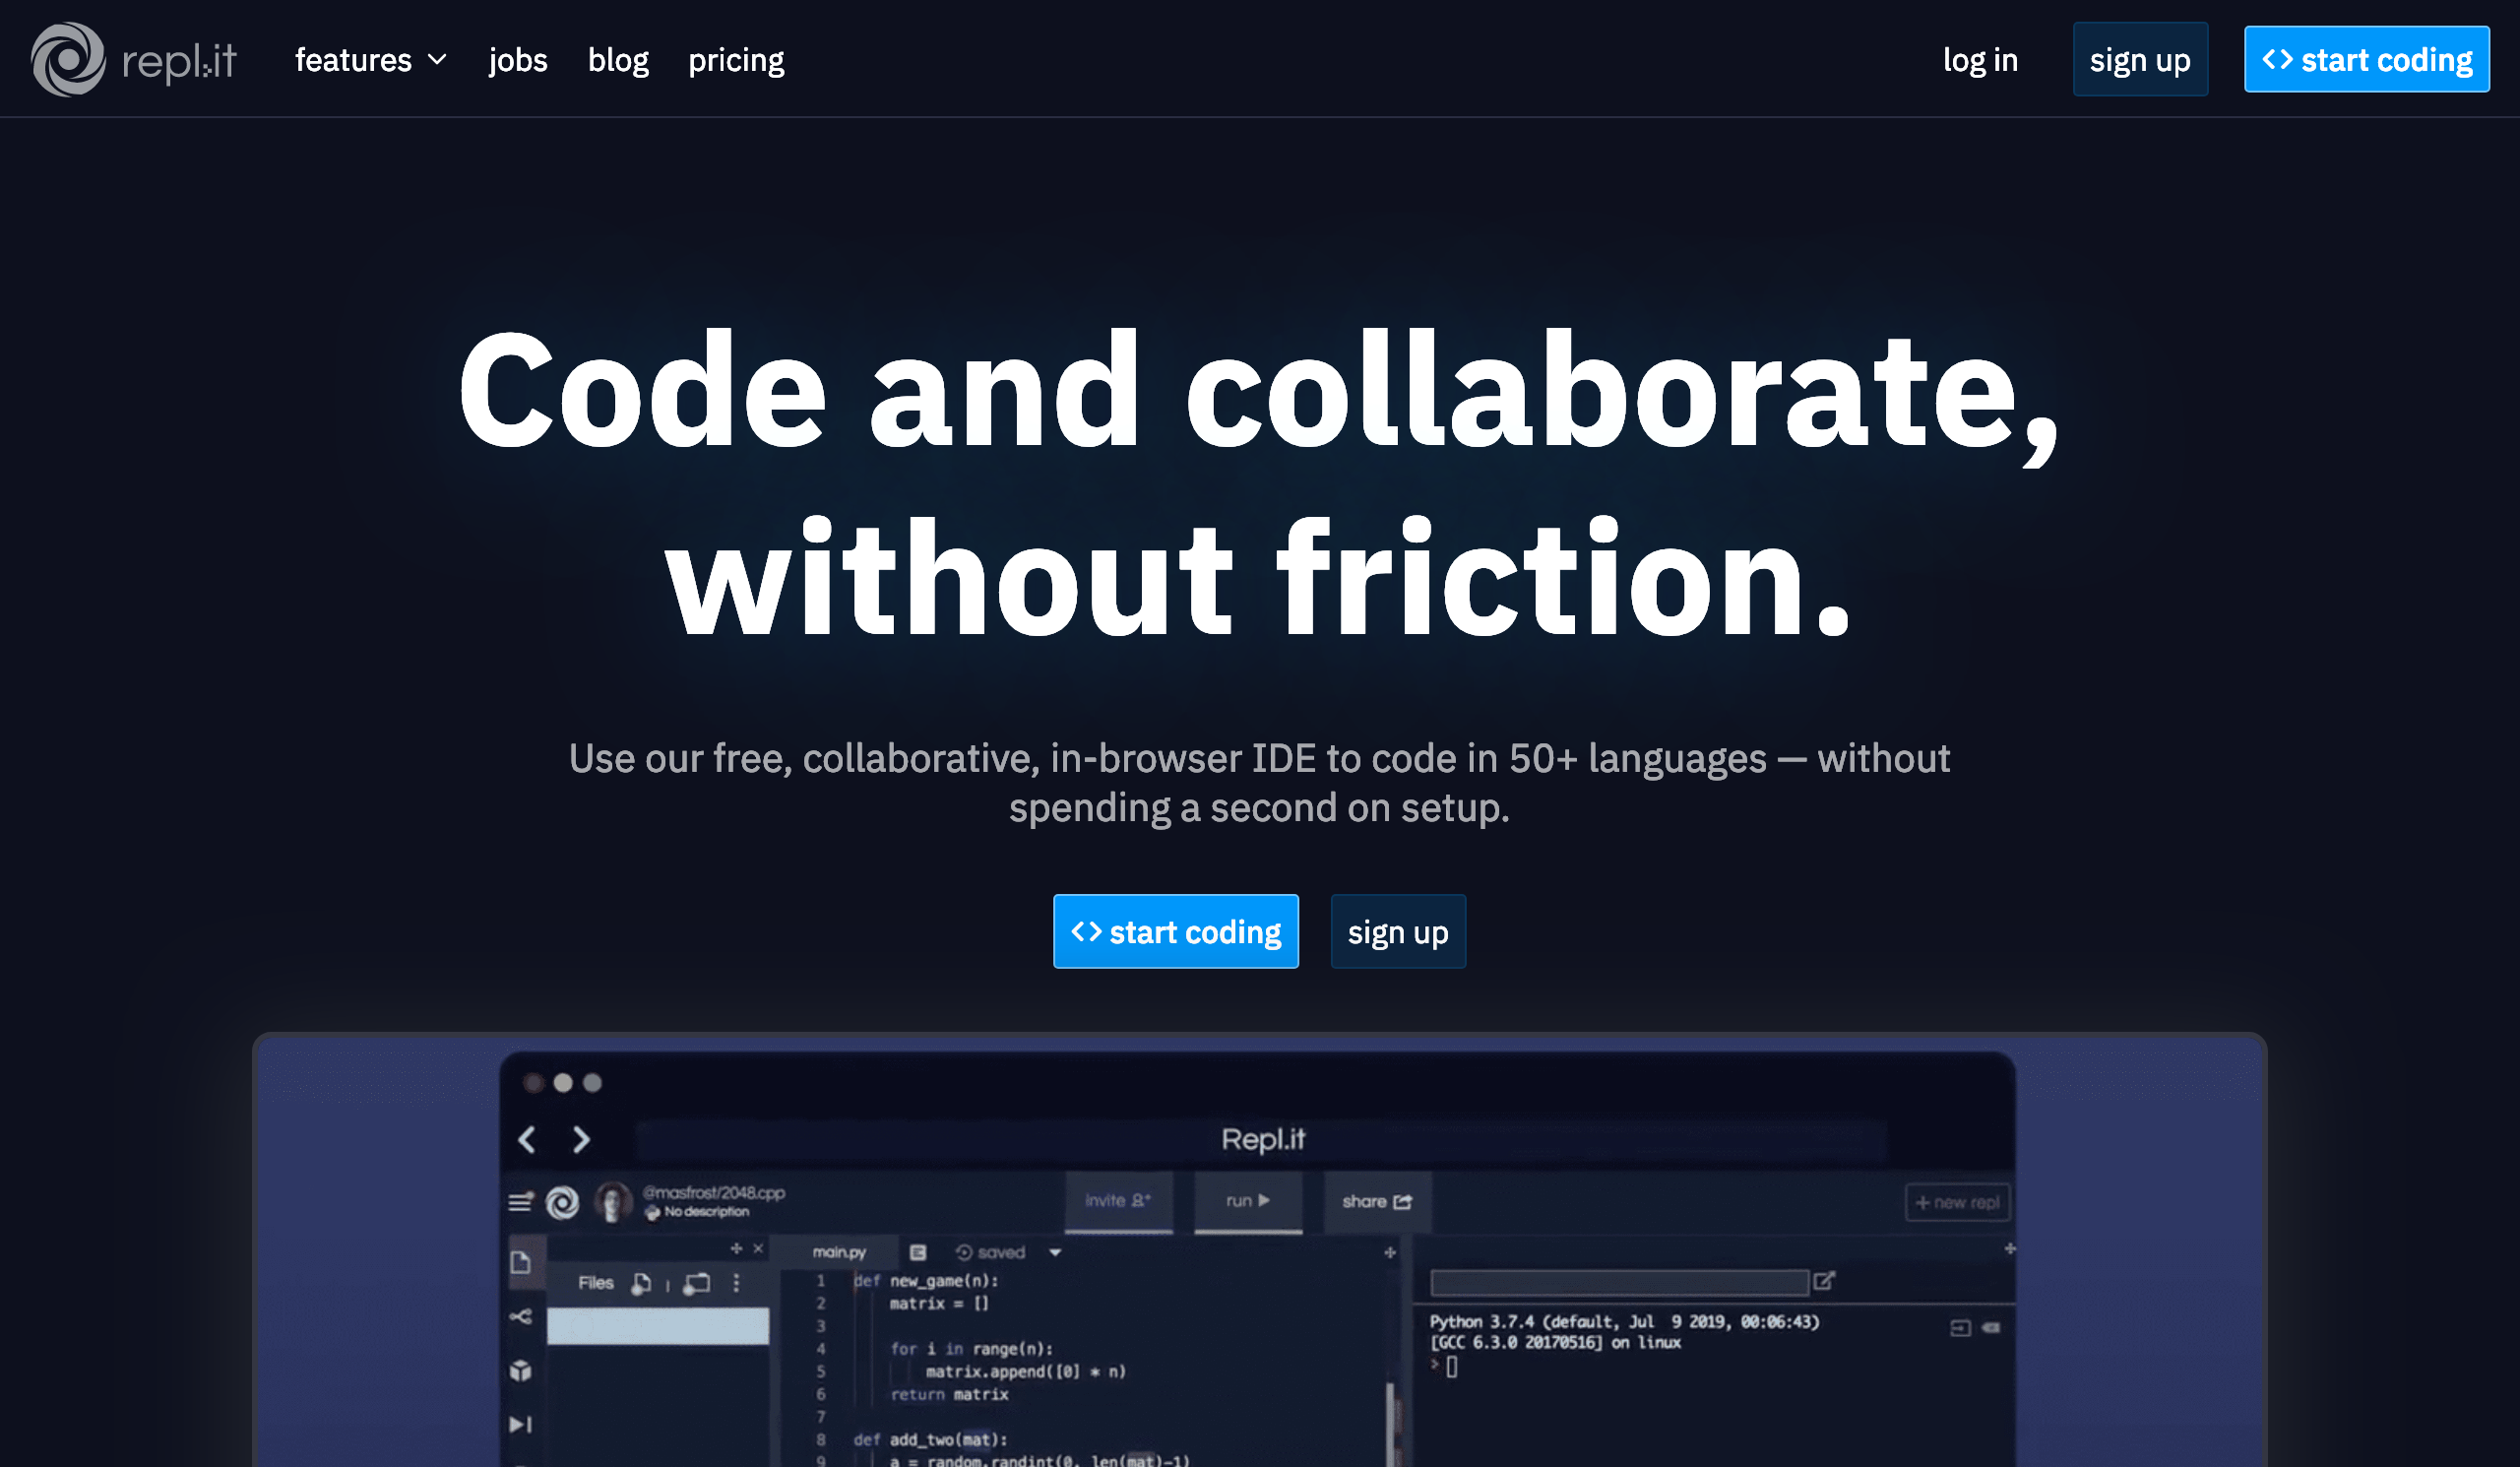Open the three-dot Files options menu
The image size is (2520, 1467).
736,1283
